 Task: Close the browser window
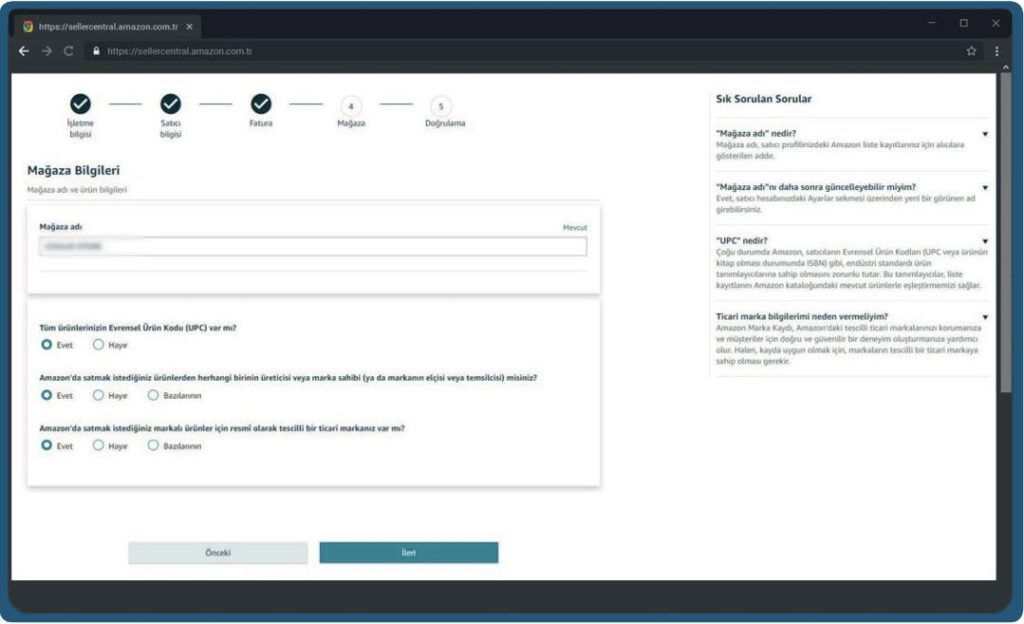point(995,23)
